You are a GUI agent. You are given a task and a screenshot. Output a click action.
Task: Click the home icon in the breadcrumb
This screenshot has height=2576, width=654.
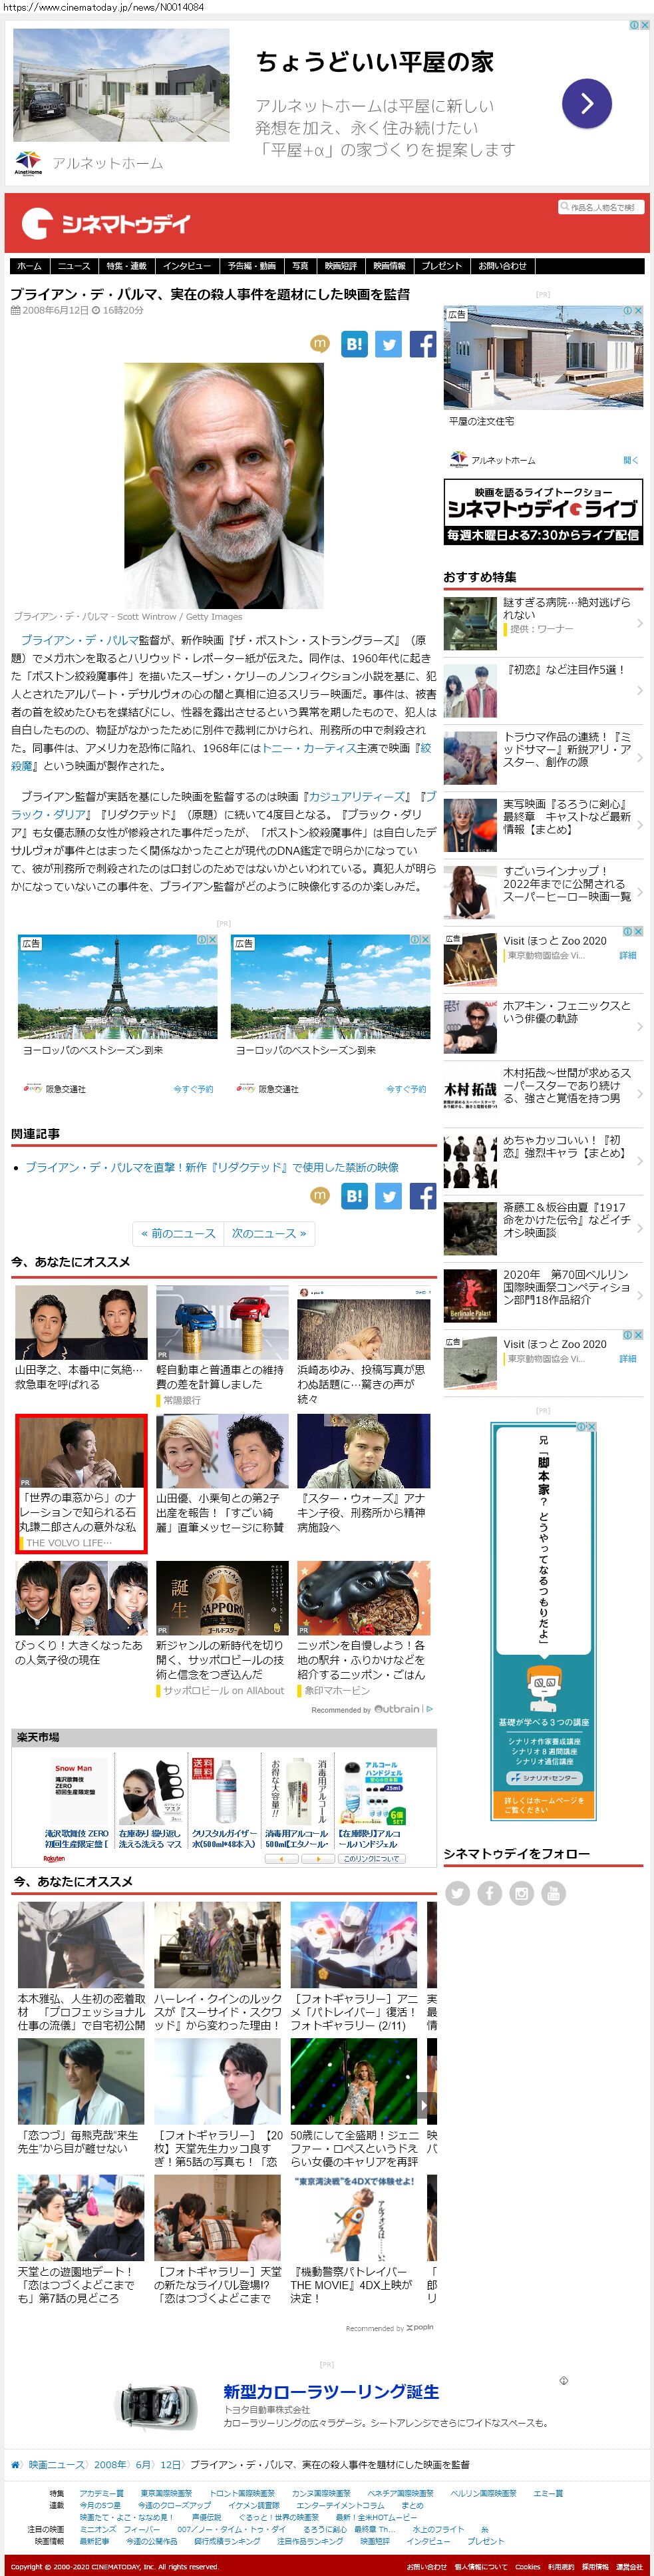tap(15, 2464)
